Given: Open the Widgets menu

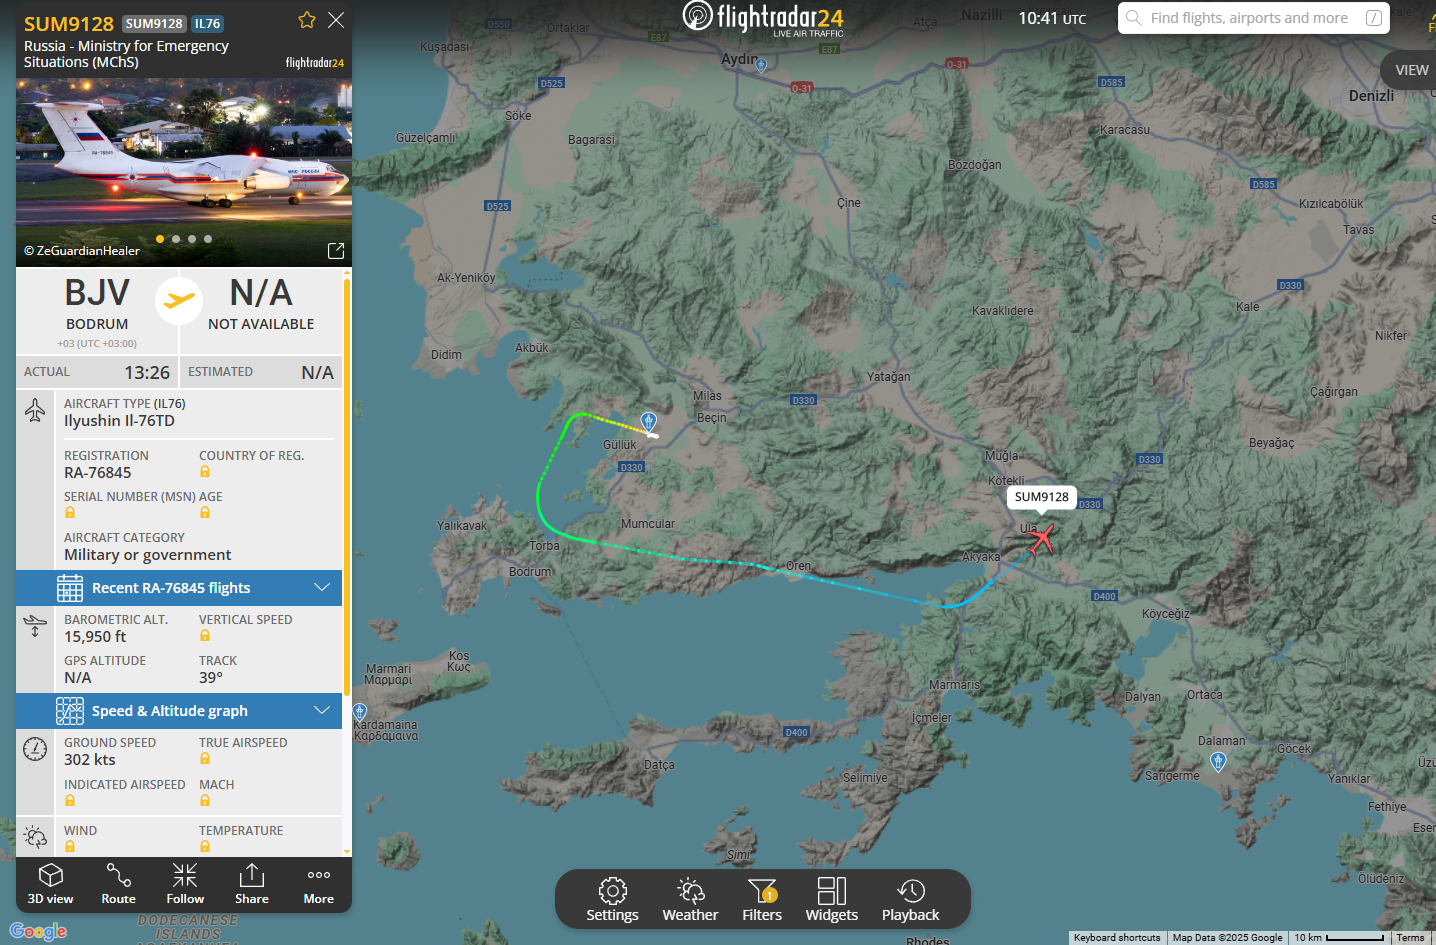Looking at the screenshot, I should (x=832, y=900).
